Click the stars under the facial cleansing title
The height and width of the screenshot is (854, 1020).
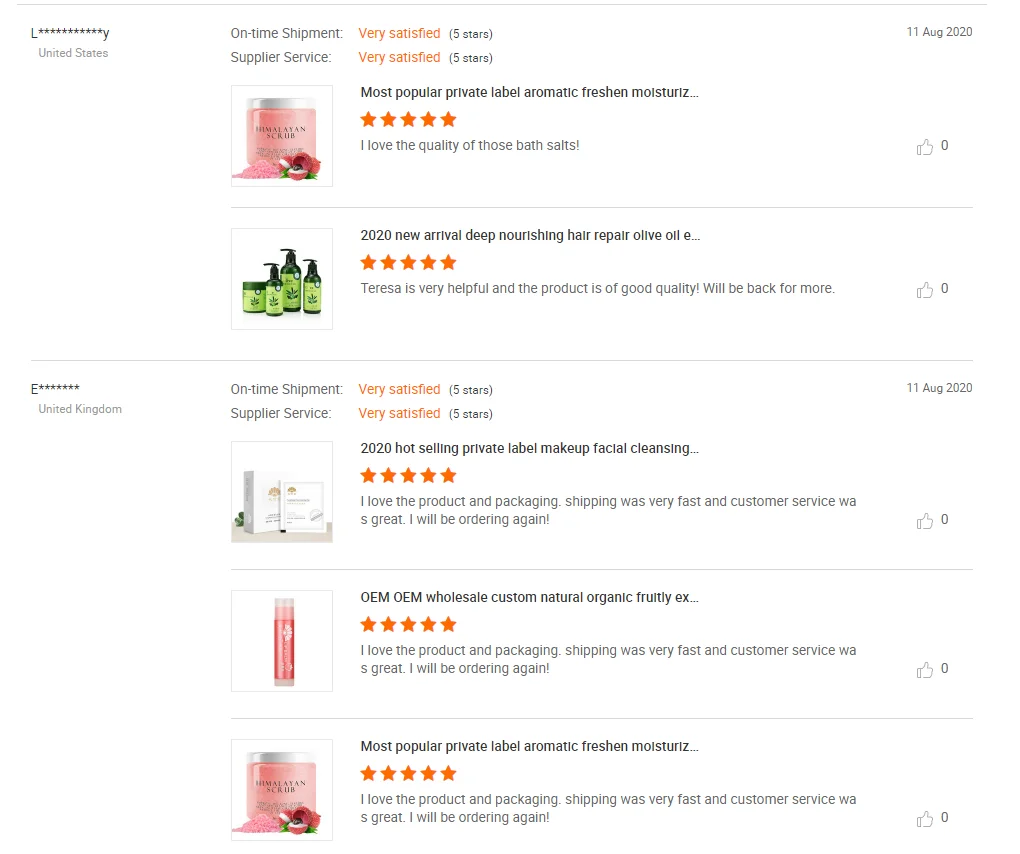(408, 475)
